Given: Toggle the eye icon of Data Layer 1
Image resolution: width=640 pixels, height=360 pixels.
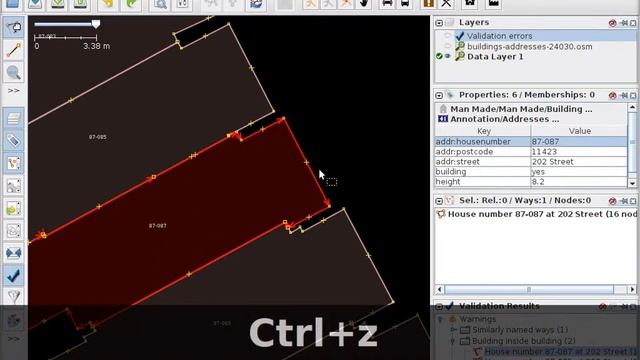Looking at the screenshot, I should (x=448, y=56).
